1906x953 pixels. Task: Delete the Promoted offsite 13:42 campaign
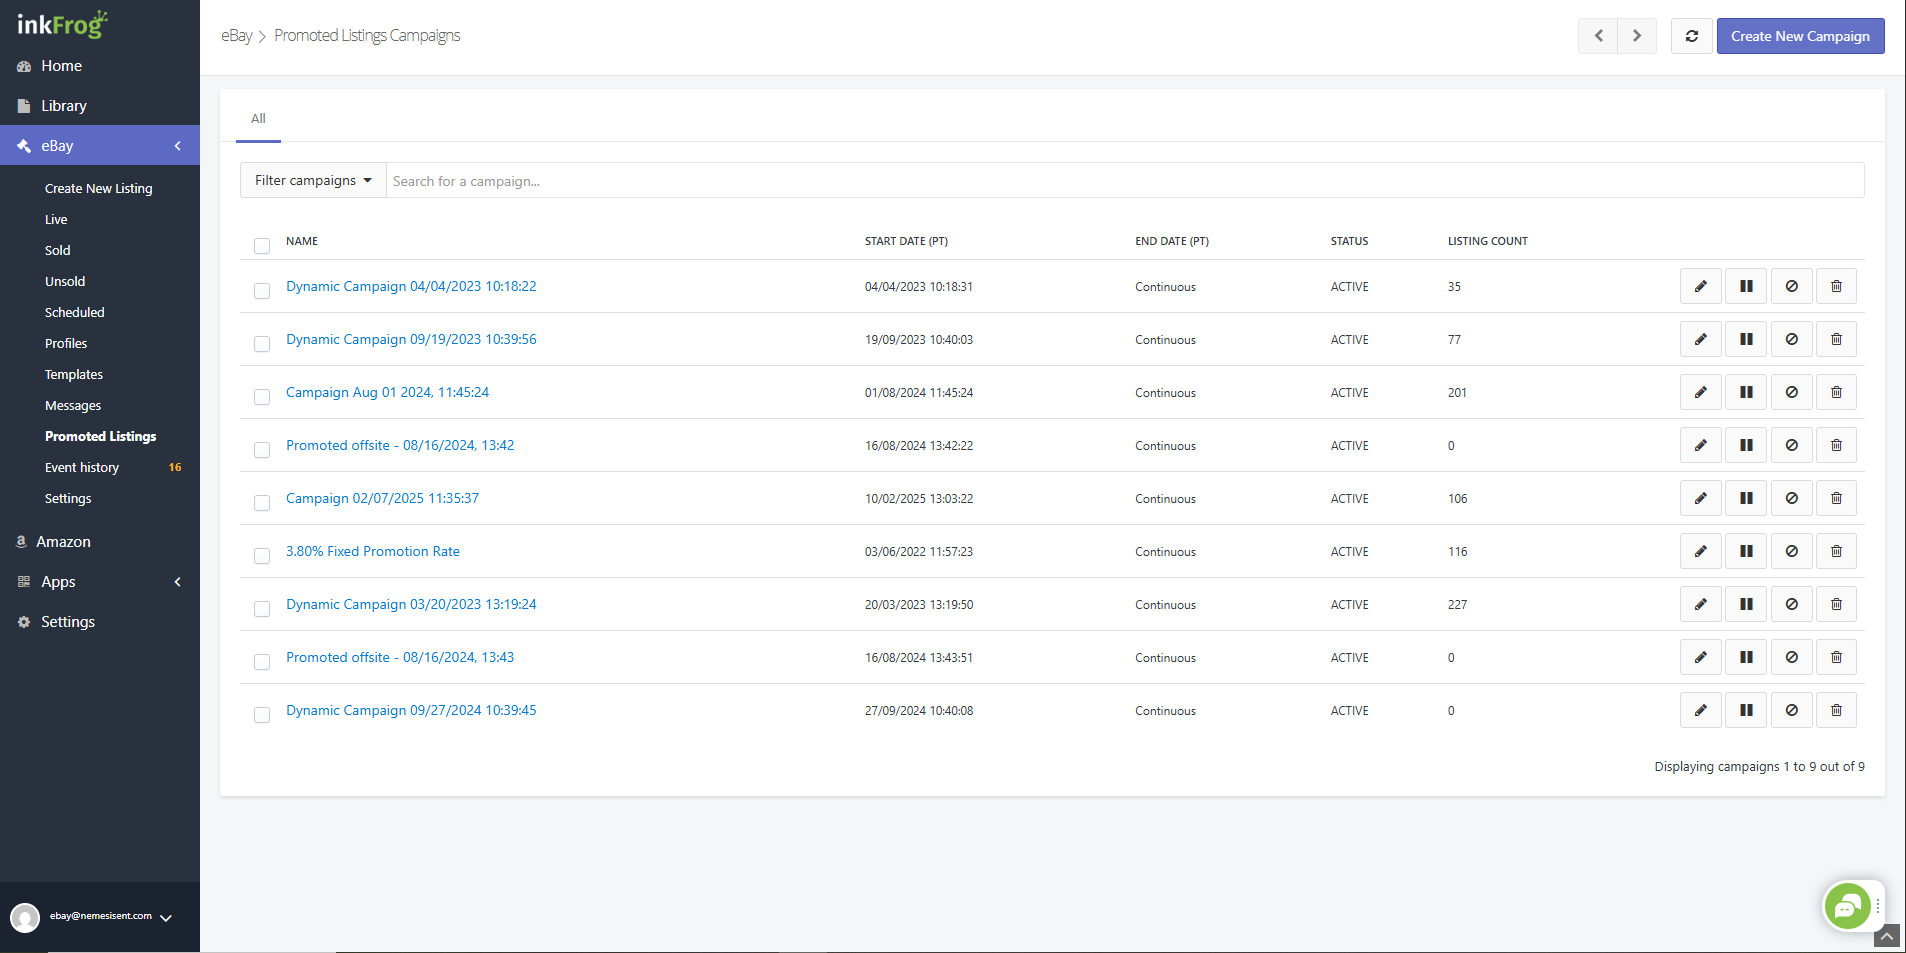pos(1836,445)
